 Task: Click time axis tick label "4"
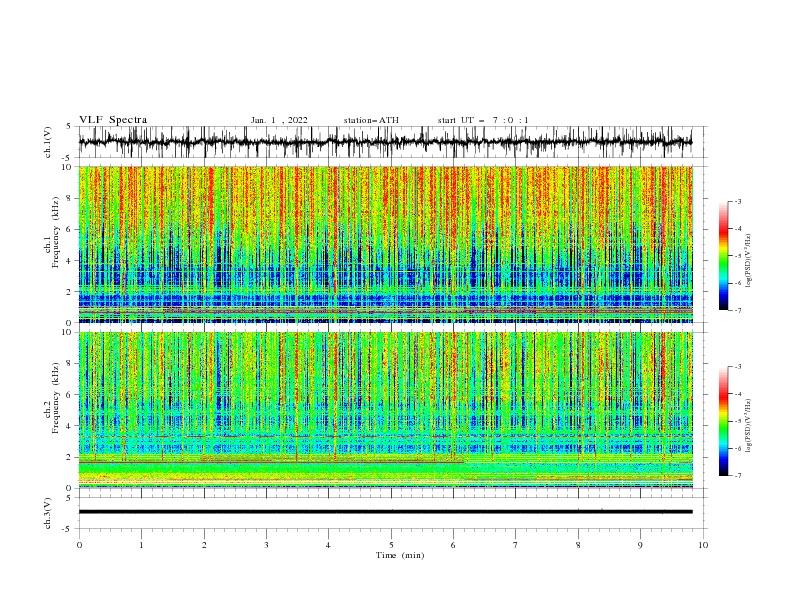pos(328,545)
